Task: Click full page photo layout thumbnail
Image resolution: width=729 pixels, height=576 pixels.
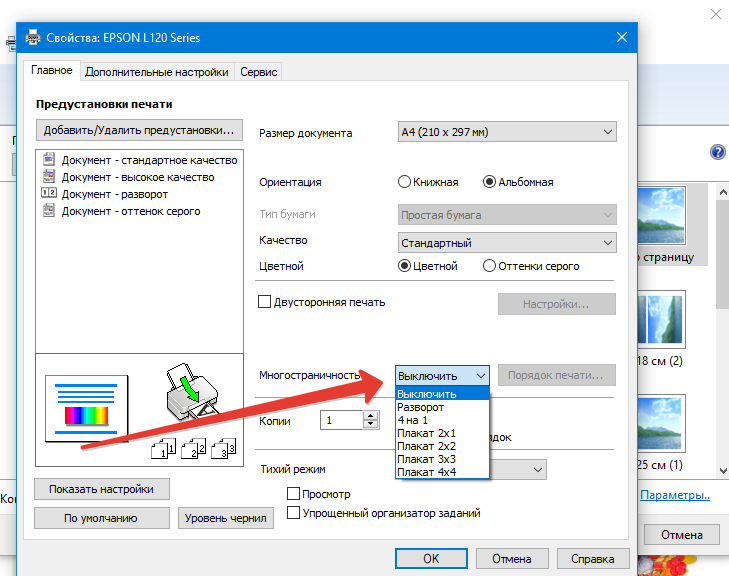Action: coord(662,215)
